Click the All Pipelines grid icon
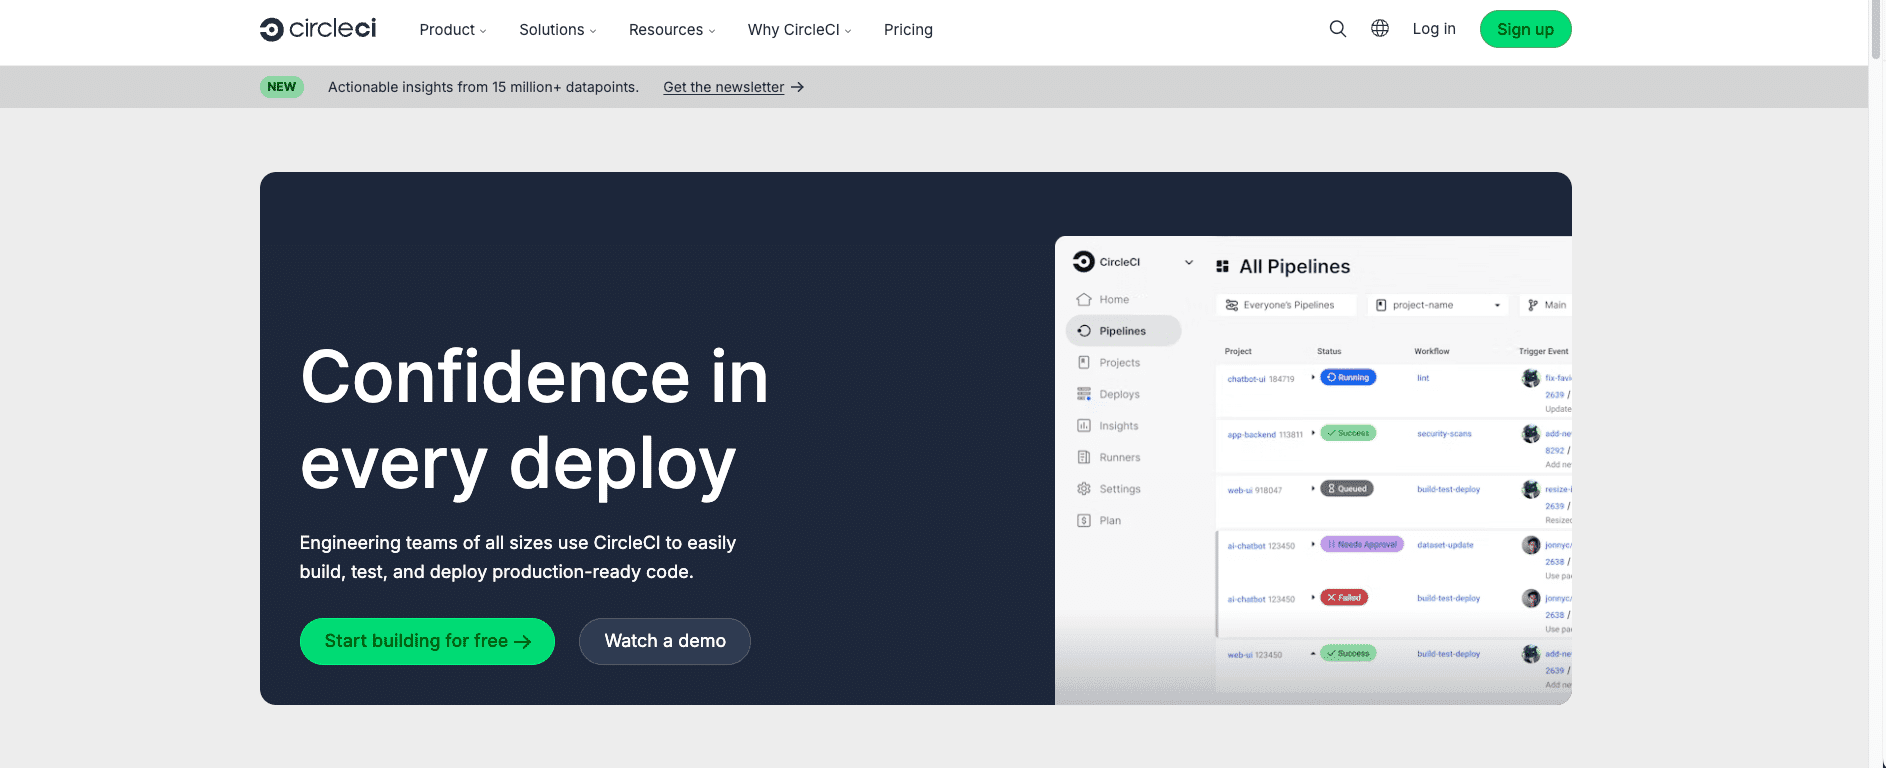Image resolution: width=1886 pixels, height=768 pixels. (x=1222, y=266)
